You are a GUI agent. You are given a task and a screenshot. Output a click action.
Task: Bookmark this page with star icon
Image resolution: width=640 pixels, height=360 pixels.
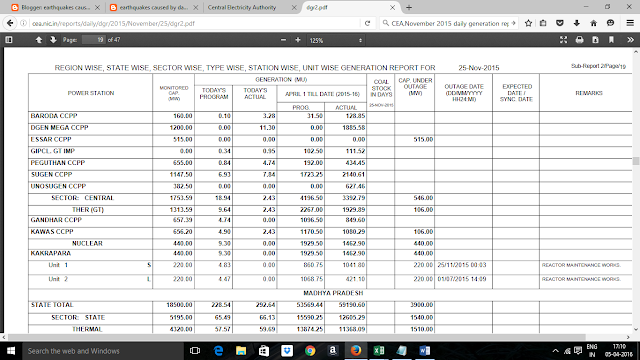click(528, 23)
